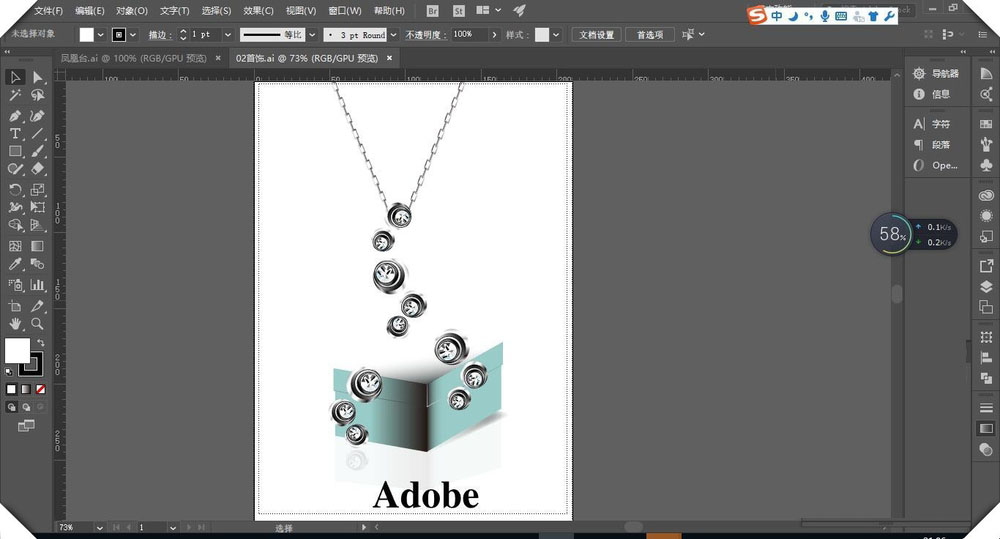Activate the Hand tool

coord(15,324)
